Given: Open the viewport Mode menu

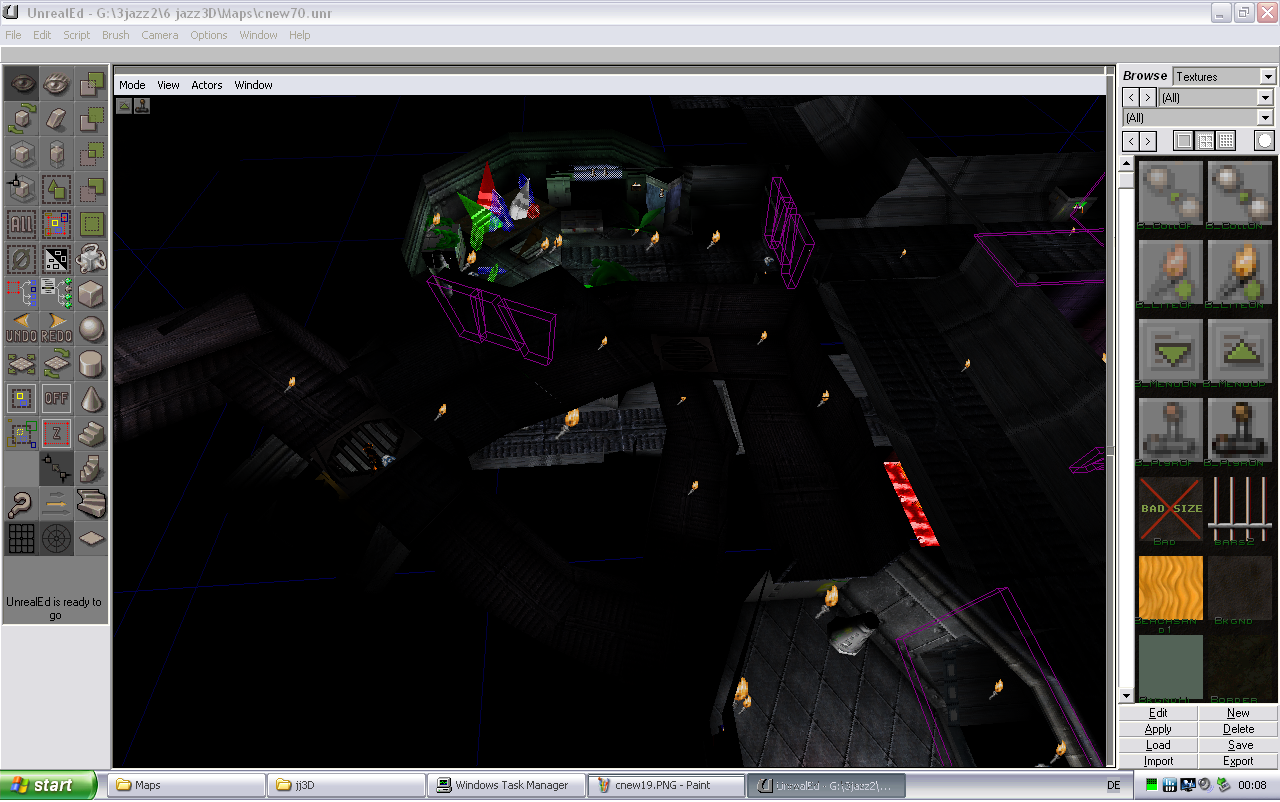Looking at the screenshot, I should 132,85.
